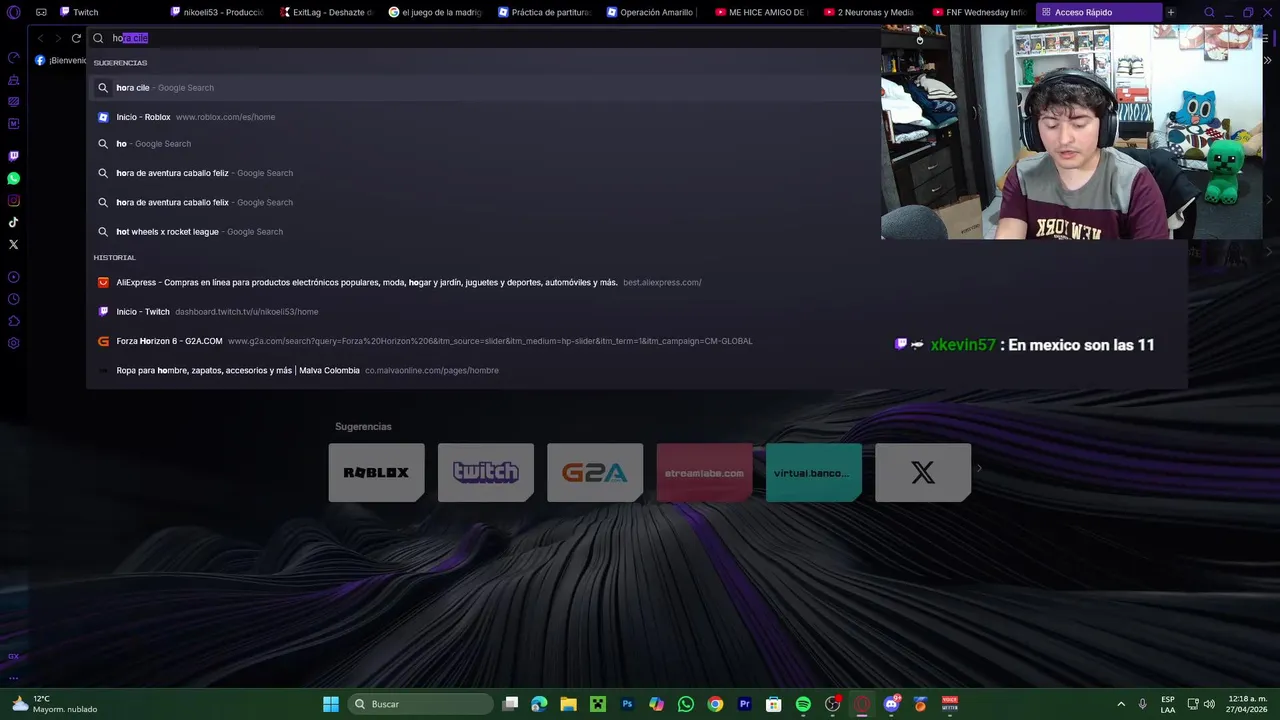This screenshot has height=720, width=1280.
Task: Switch to the nikoeli53 Twitch tab
Action: point(216,12)
